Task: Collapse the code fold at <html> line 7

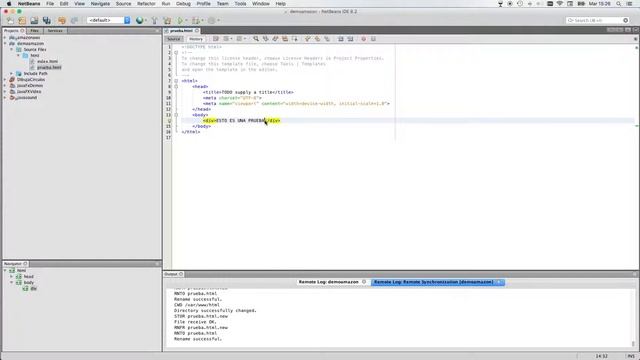Action: pos(176,81)
